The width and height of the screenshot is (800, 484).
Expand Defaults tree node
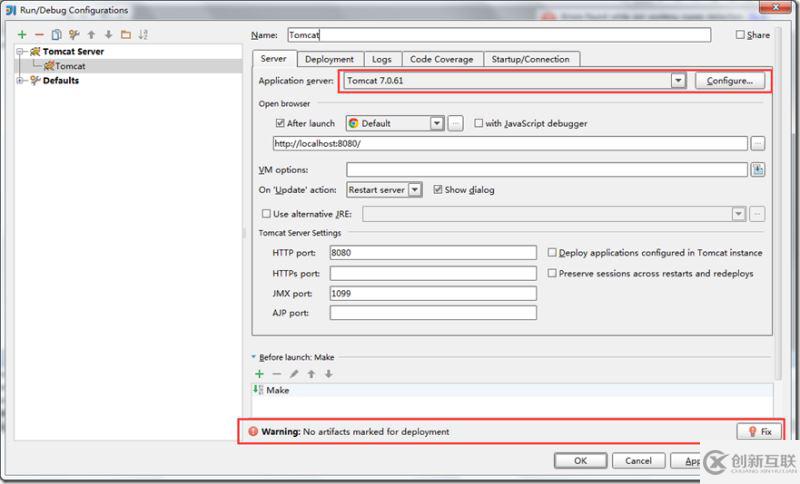20,80
